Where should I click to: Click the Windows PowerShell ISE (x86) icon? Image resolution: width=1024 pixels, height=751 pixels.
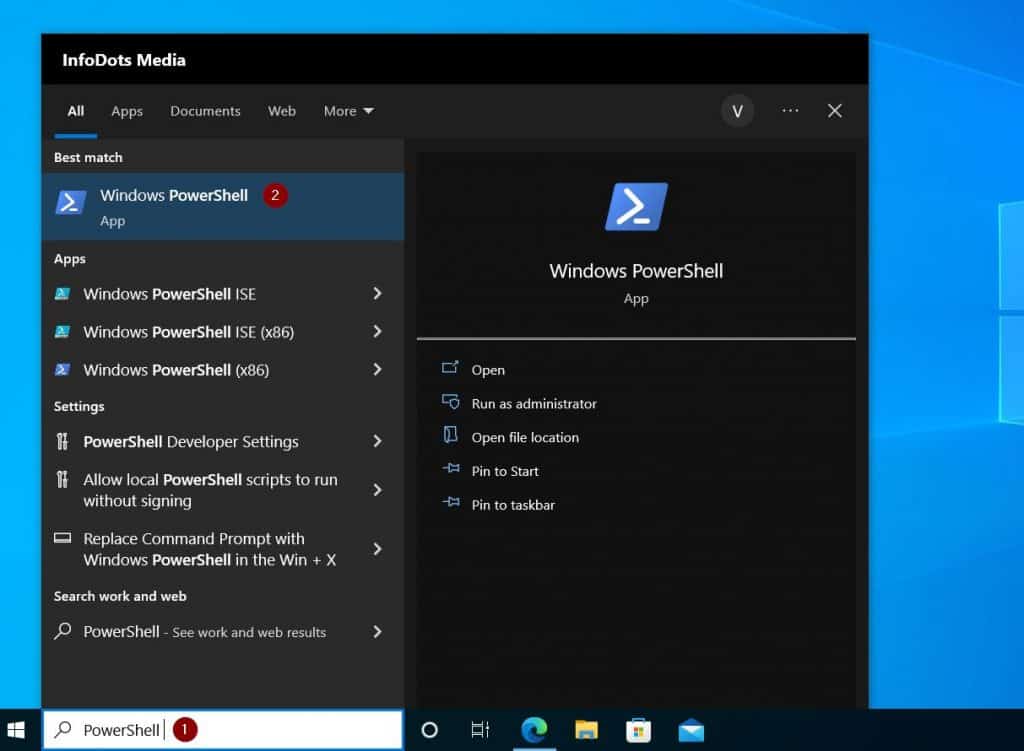[x=63, y=332]
